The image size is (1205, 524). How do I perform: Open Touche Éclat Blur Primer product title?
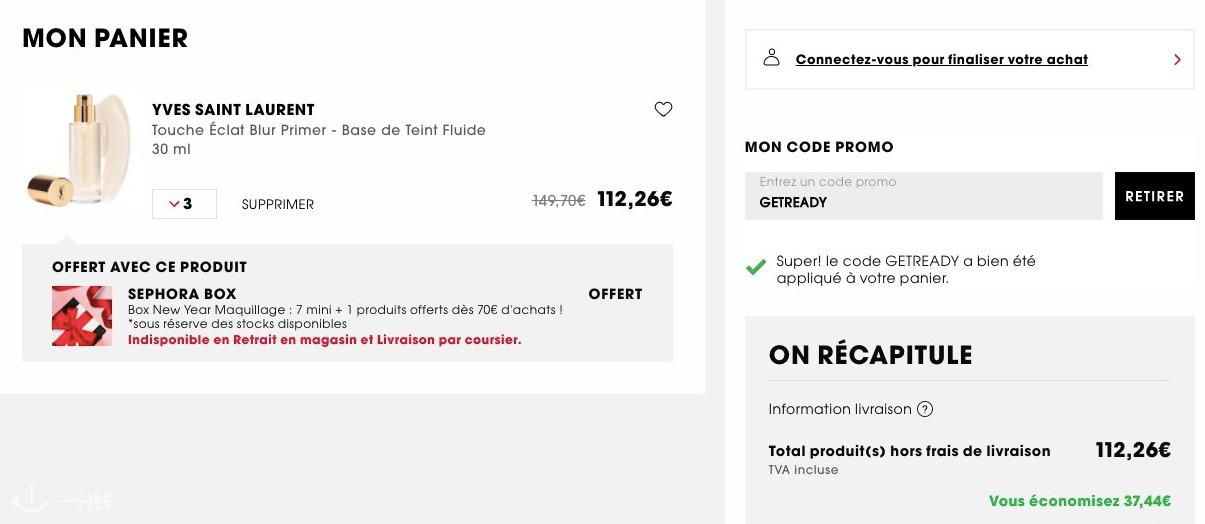point(319,130)
